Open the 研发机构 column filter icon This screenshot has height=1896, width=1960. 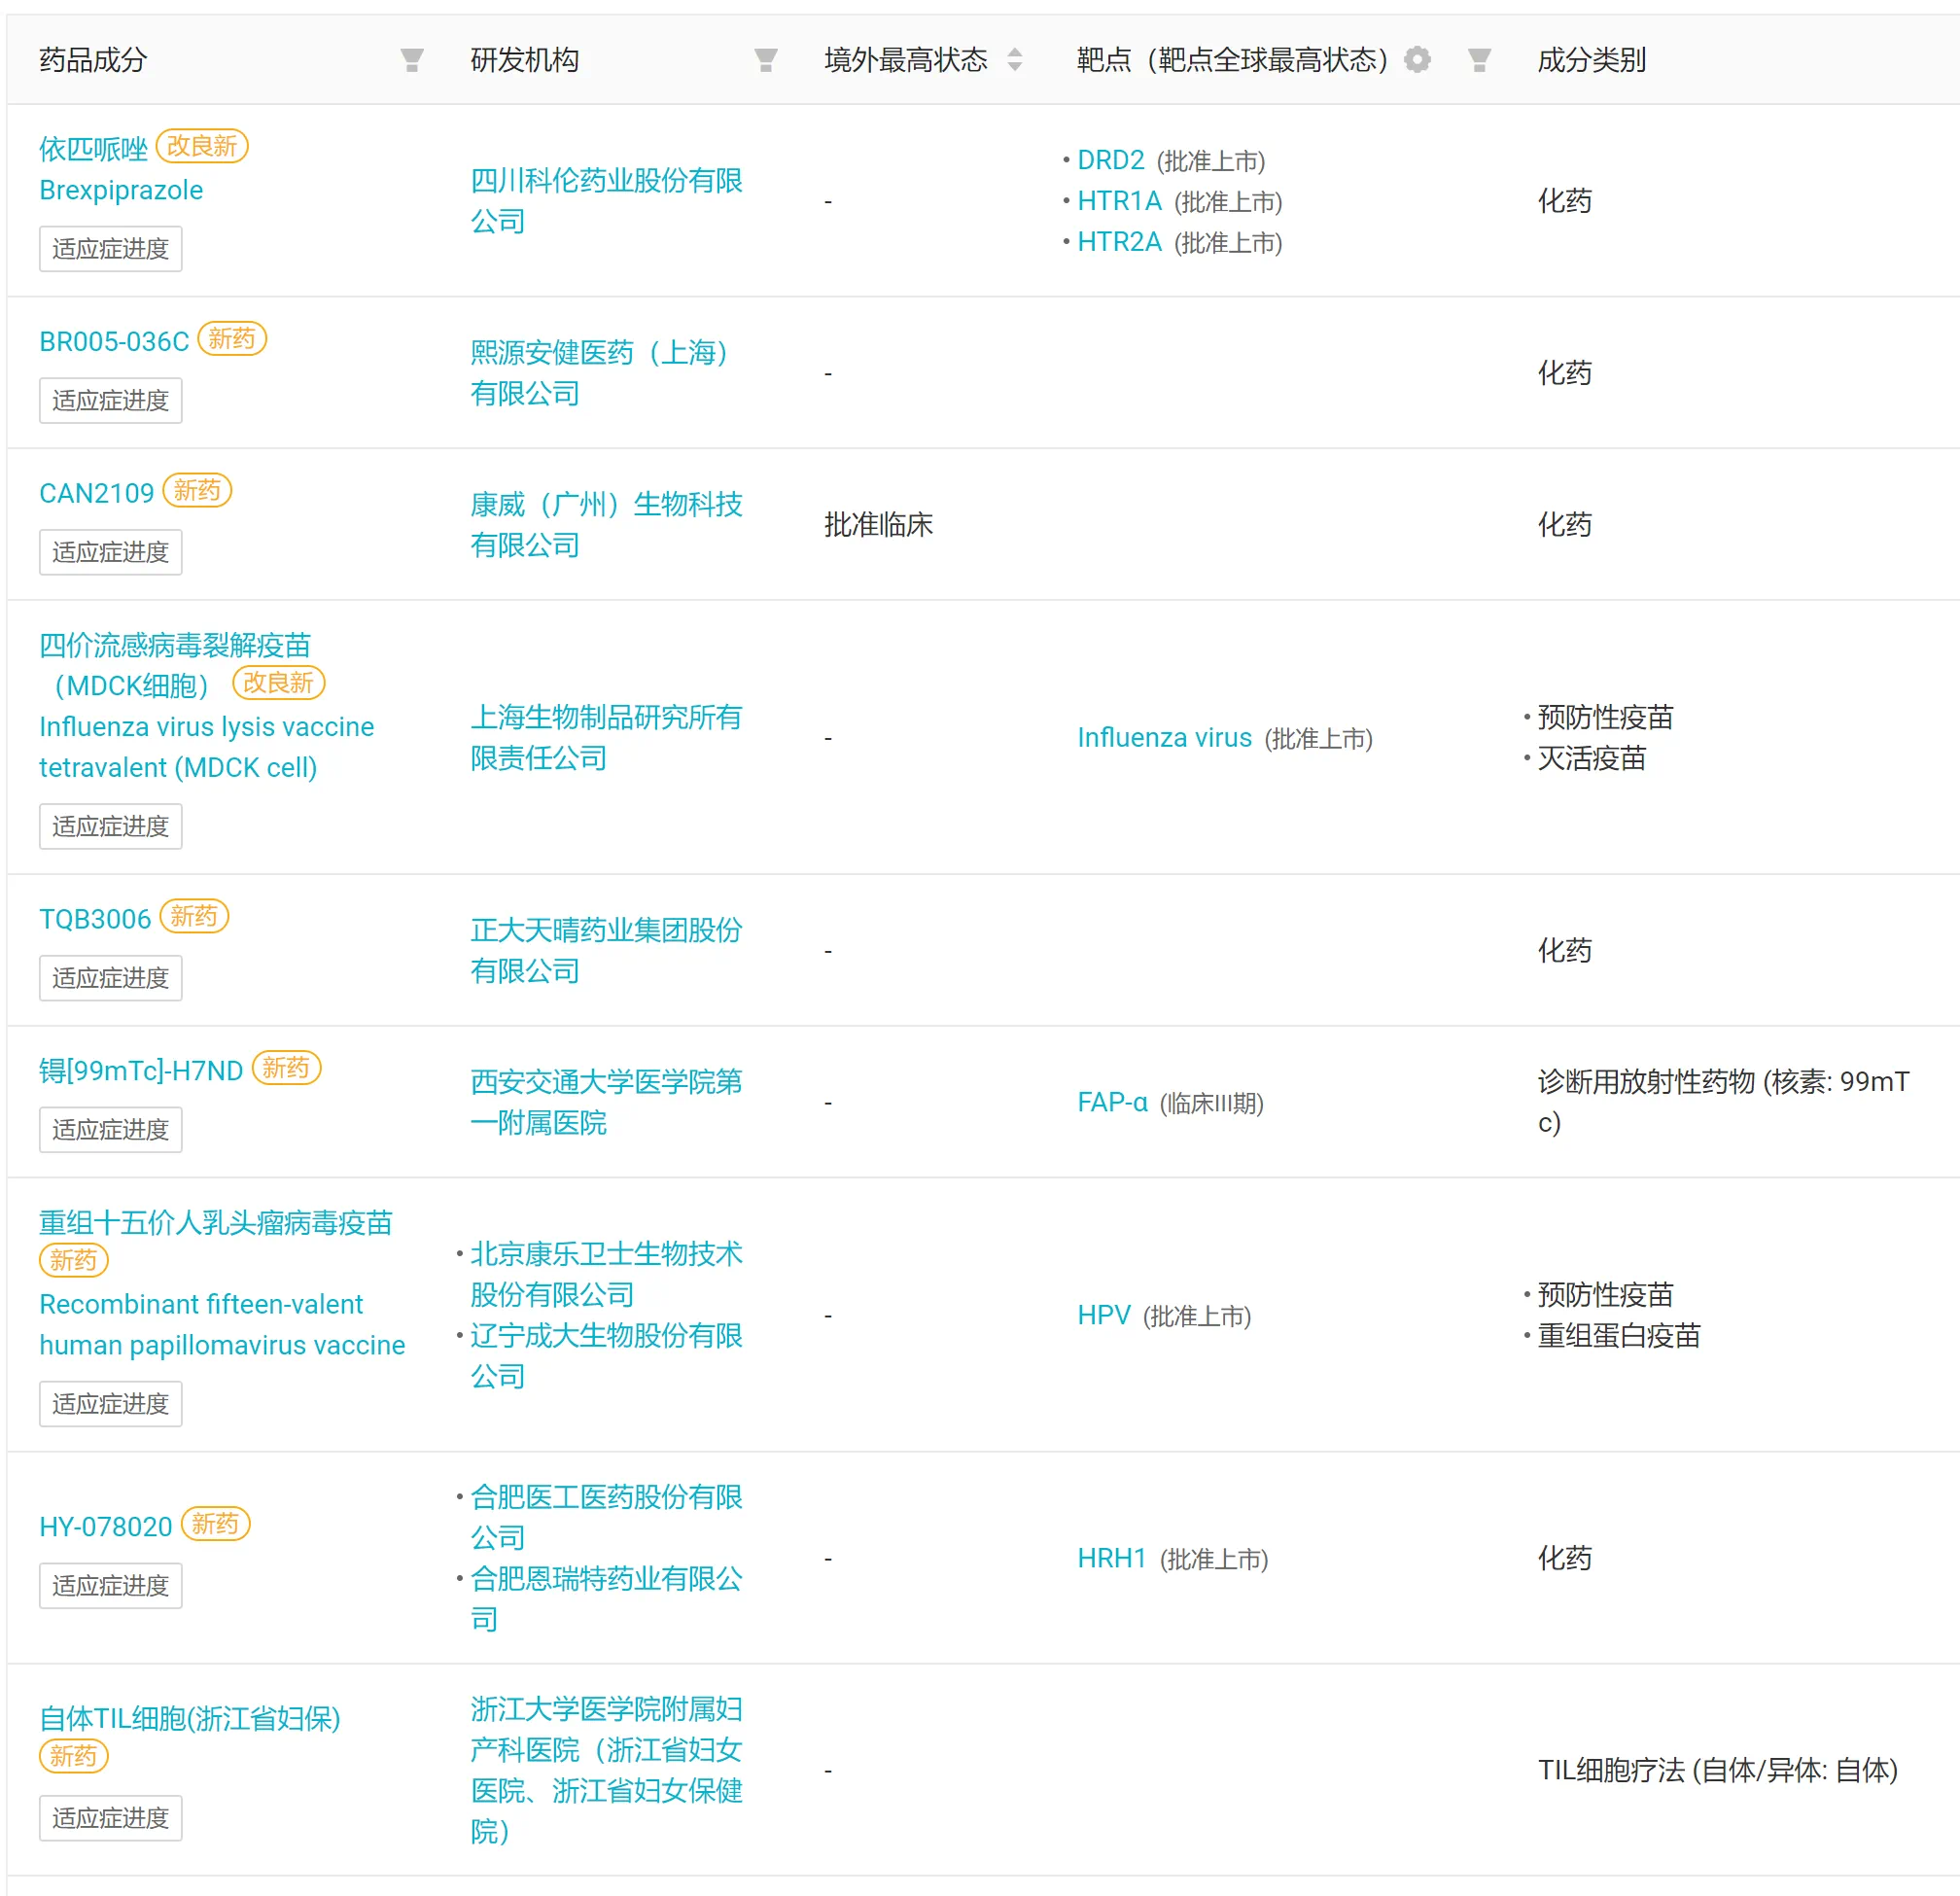(765, 60)
